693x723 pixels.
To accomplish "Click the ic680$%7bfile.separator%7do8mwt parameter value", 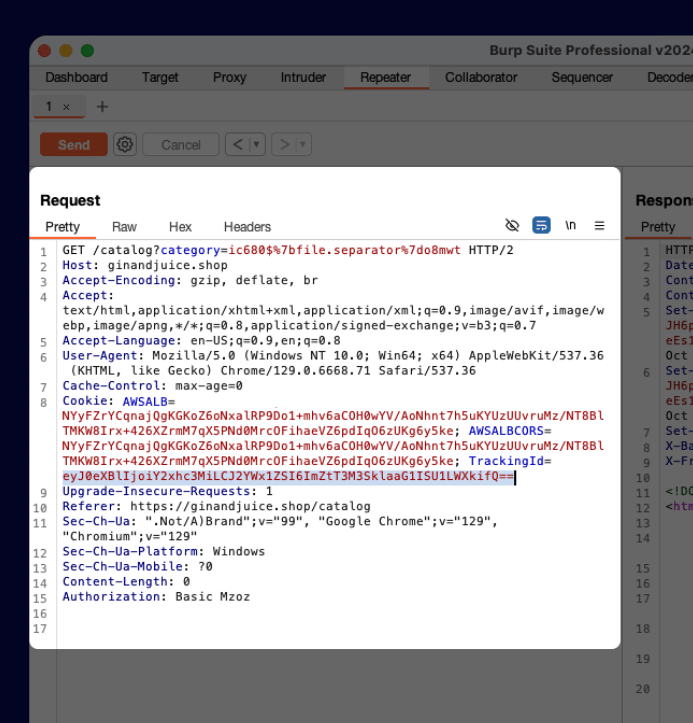I will (344, 250).
